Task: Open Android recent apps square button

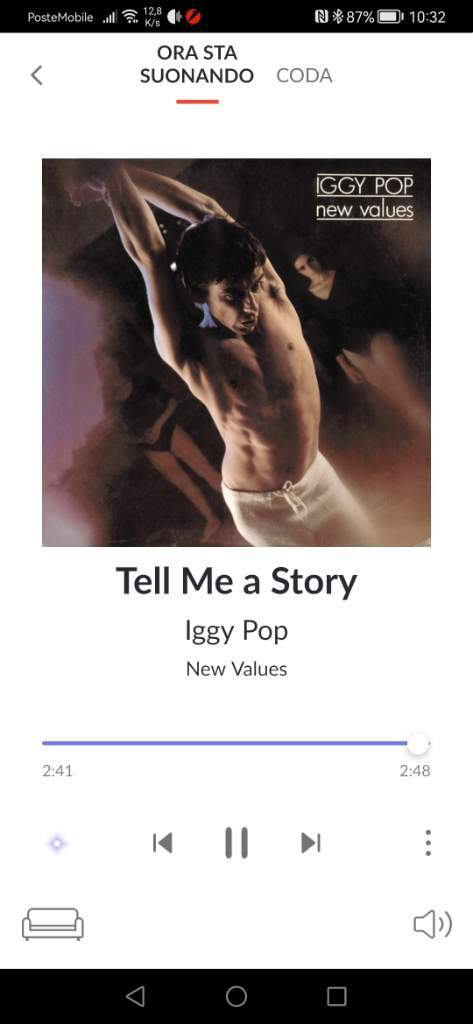Action: tap(336, 996)
